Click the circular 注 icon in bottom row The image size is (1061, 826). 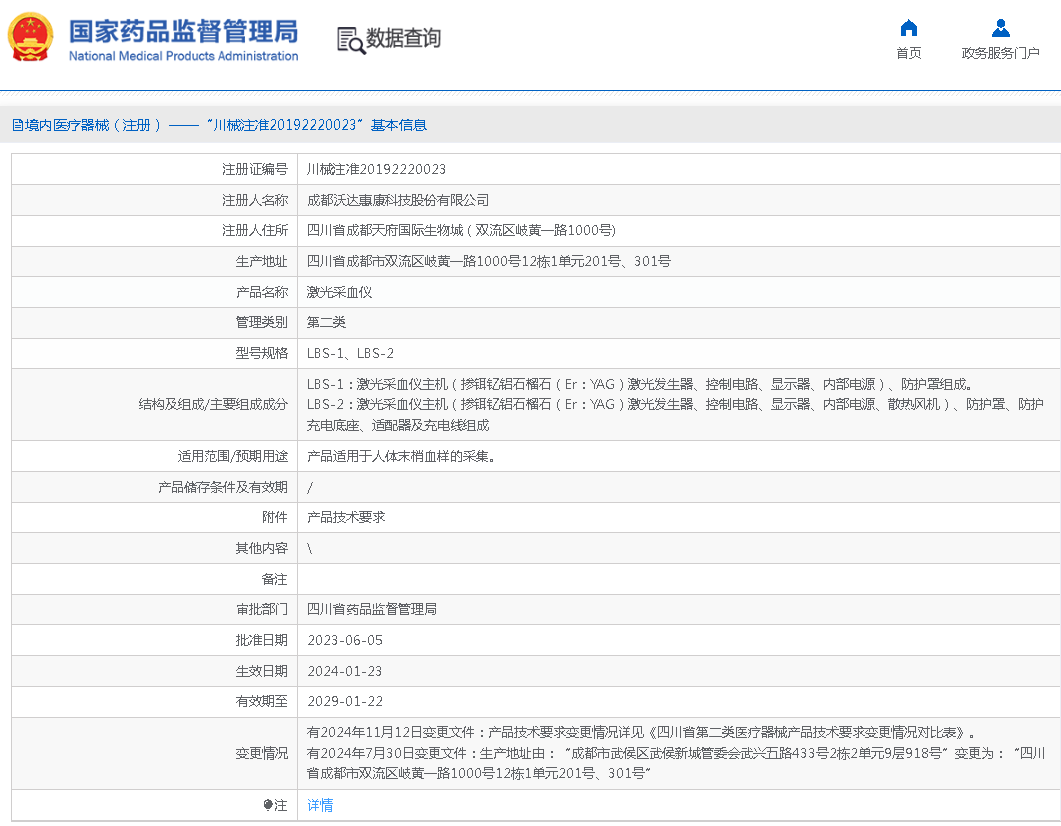coord(270,804)
